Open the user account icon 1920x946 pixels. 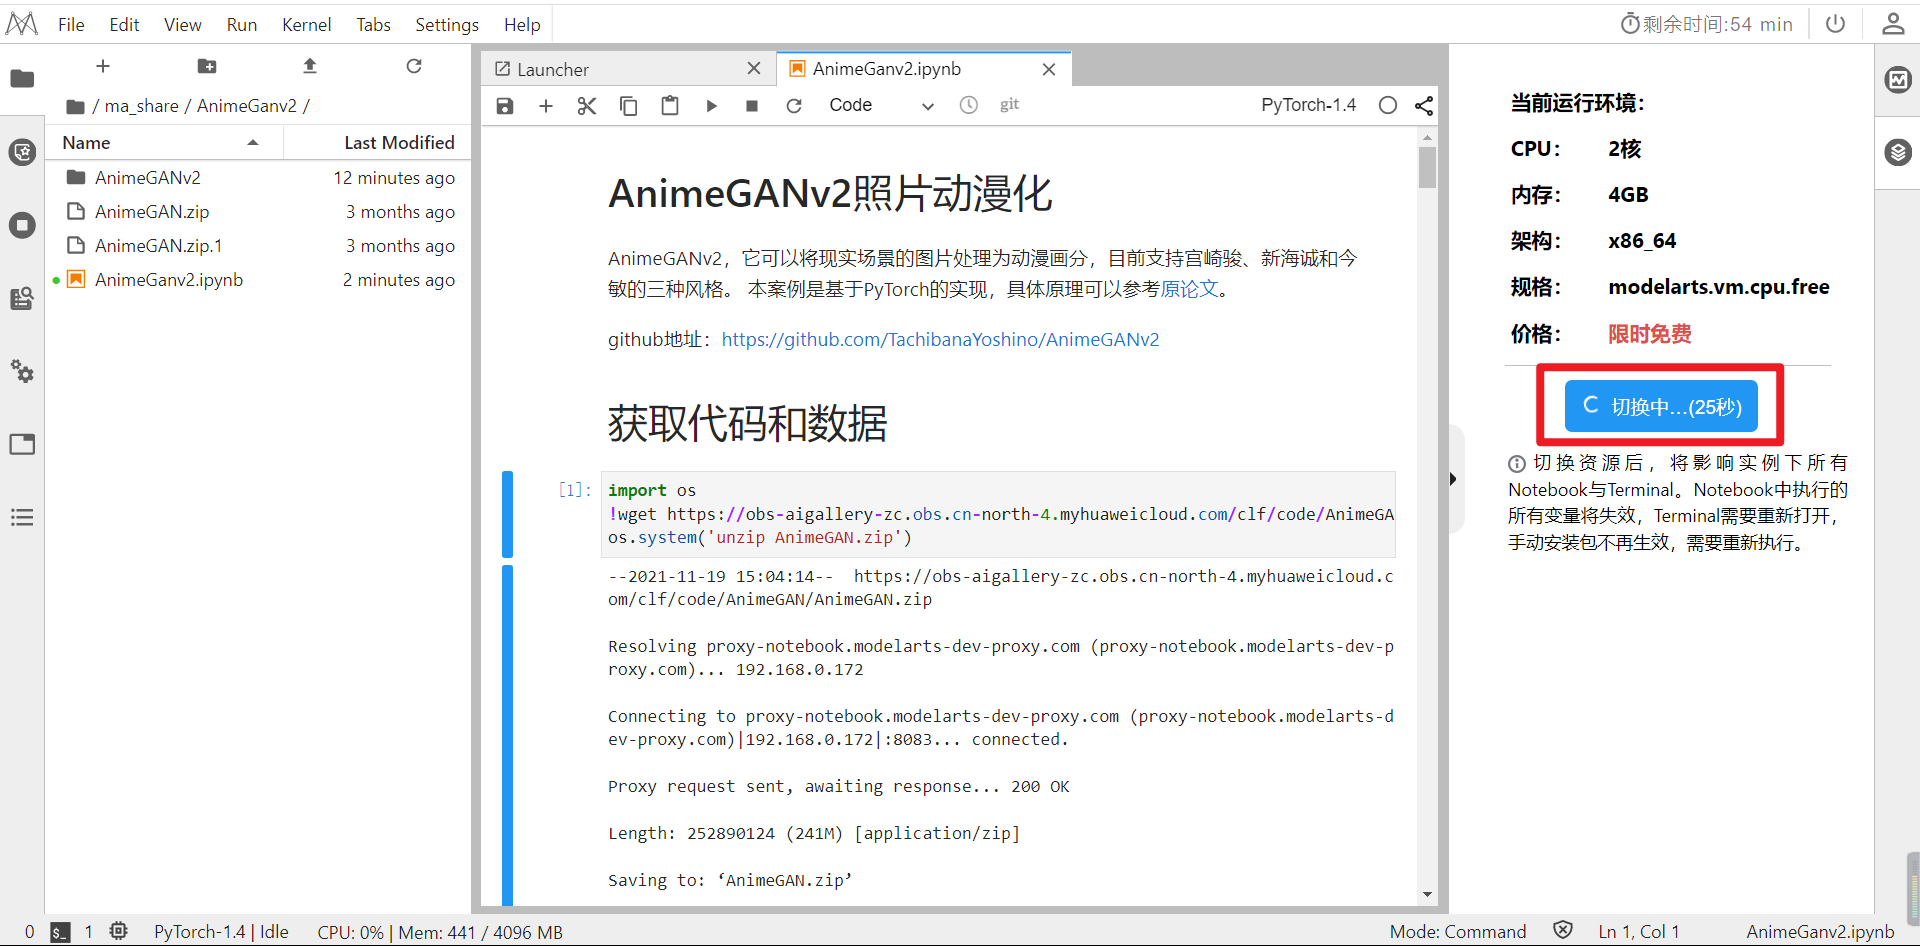[x=1893, y=23]
